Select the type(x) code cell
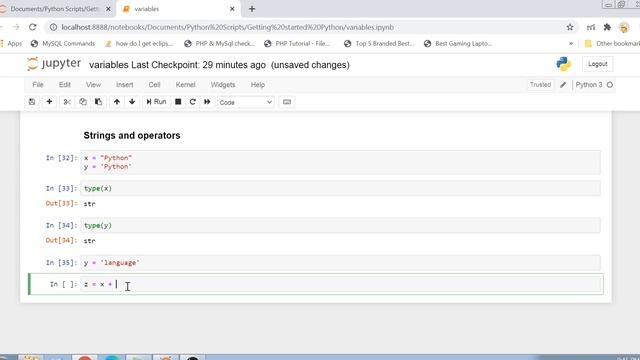The width and height of the screenshot is (640, 360). tap(340, 189)
